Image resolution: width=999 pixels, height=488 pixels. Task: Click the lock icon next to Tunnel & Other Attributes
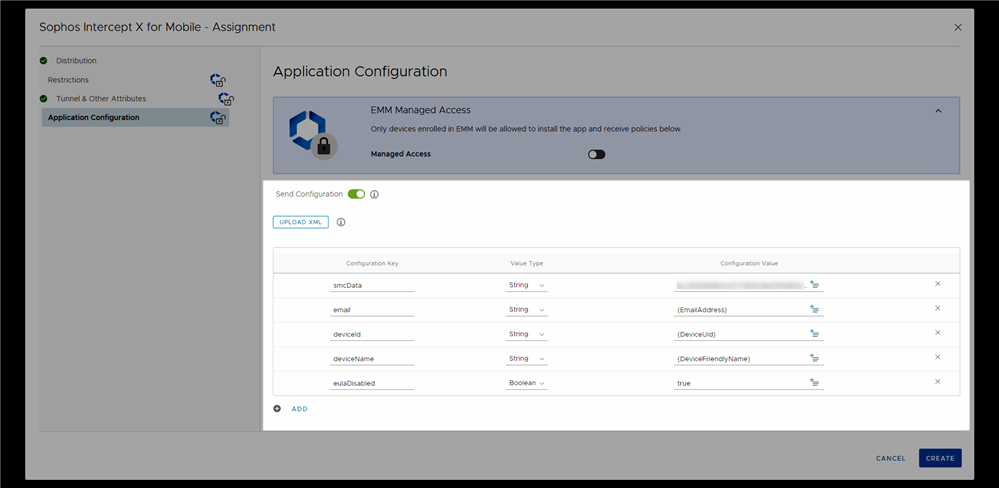click(x=226, y=99)
